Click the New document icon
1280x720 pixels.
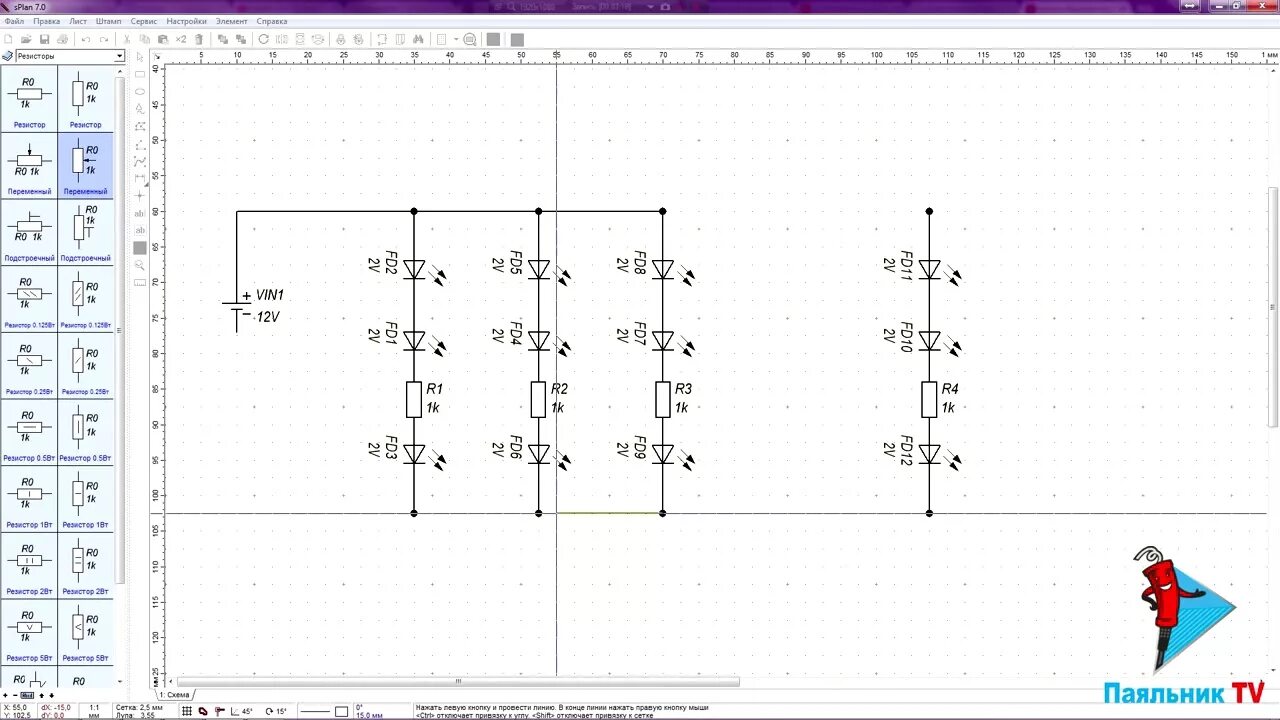coord(9,39)
